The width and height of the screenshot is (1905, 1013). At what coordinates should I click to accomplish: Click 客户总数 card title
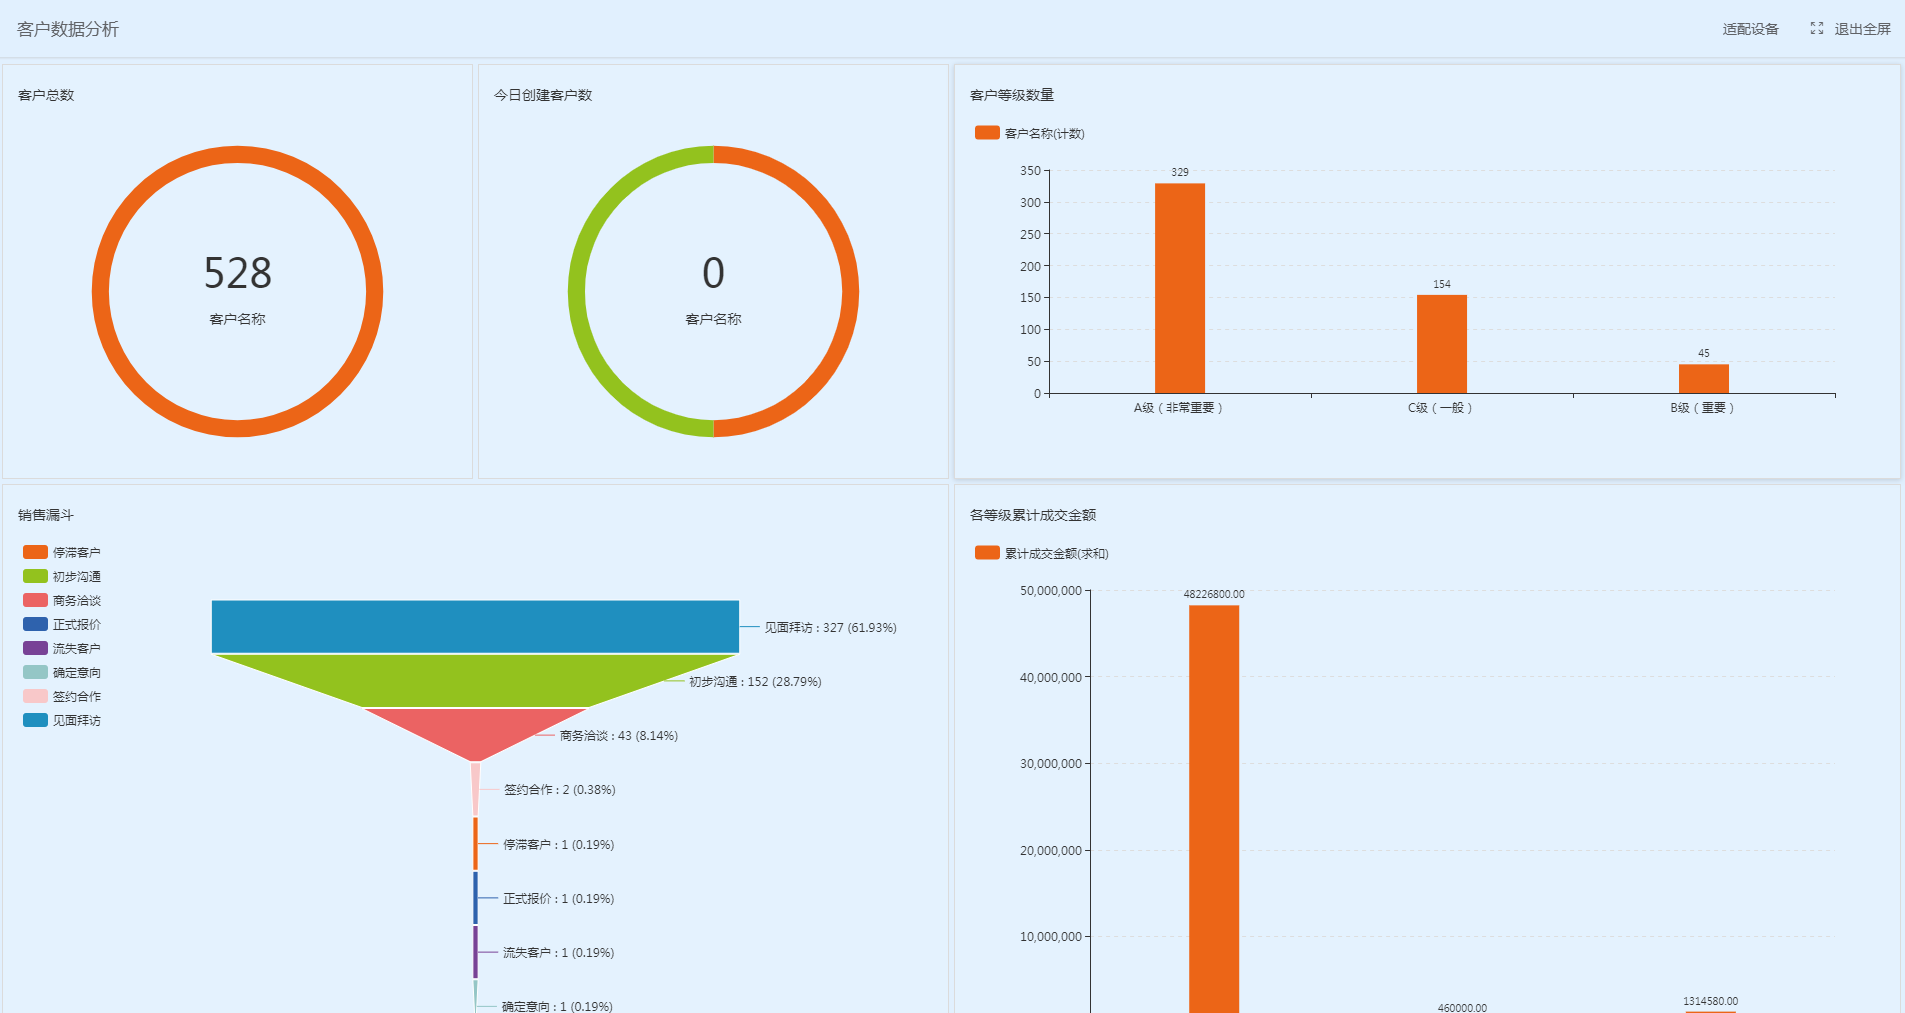46,95
